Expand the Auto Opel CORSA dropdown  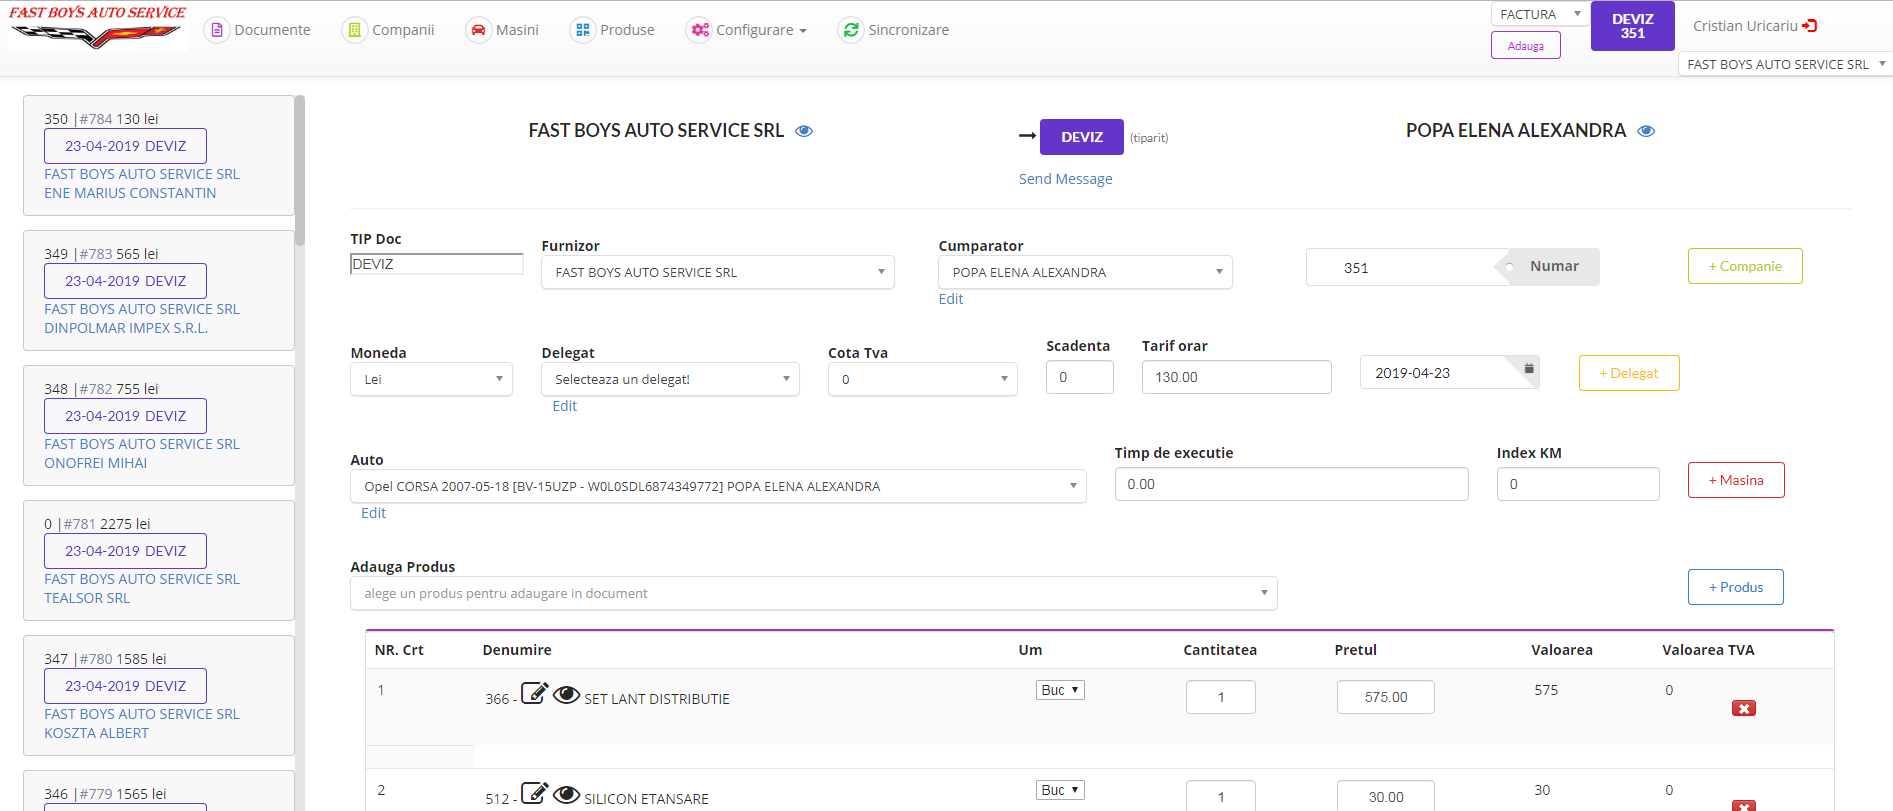pyautogui.click(x=718, y=486)
